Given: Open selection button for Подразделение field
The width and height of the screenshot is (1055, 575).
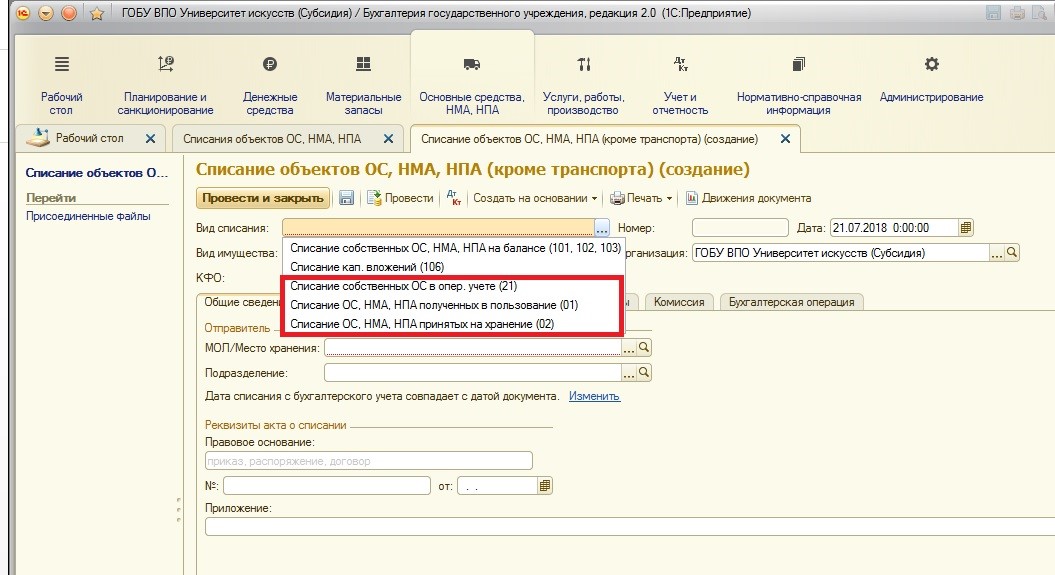Looking at the screenshot, I should click(x=629, y=372).
